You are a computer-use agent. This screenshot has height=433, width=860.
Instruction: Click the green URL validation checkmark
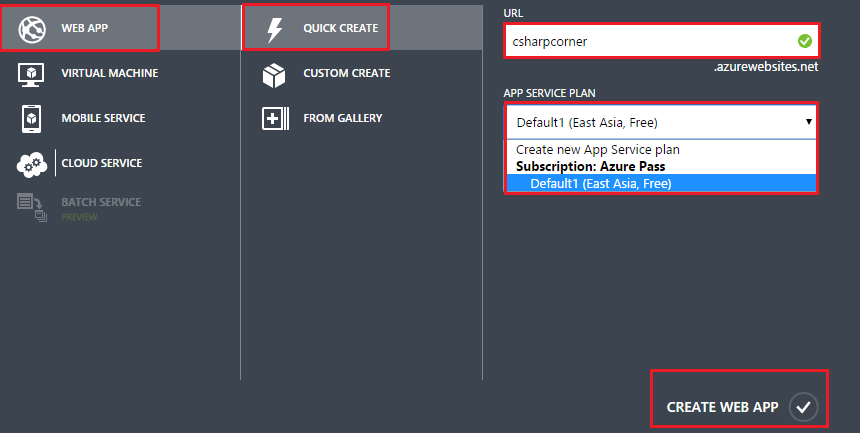click(x=804, y=41)
